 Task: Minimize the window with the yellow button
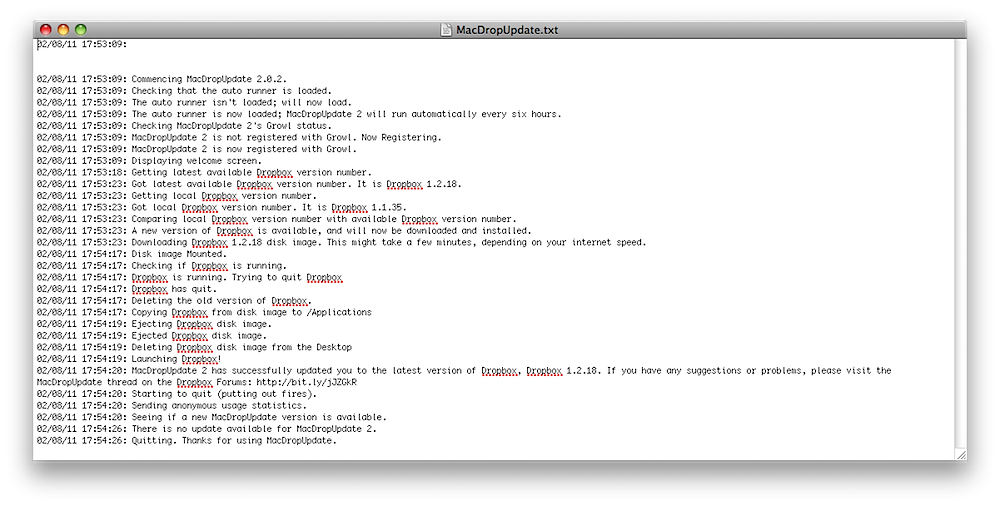[x=63, y=29]
